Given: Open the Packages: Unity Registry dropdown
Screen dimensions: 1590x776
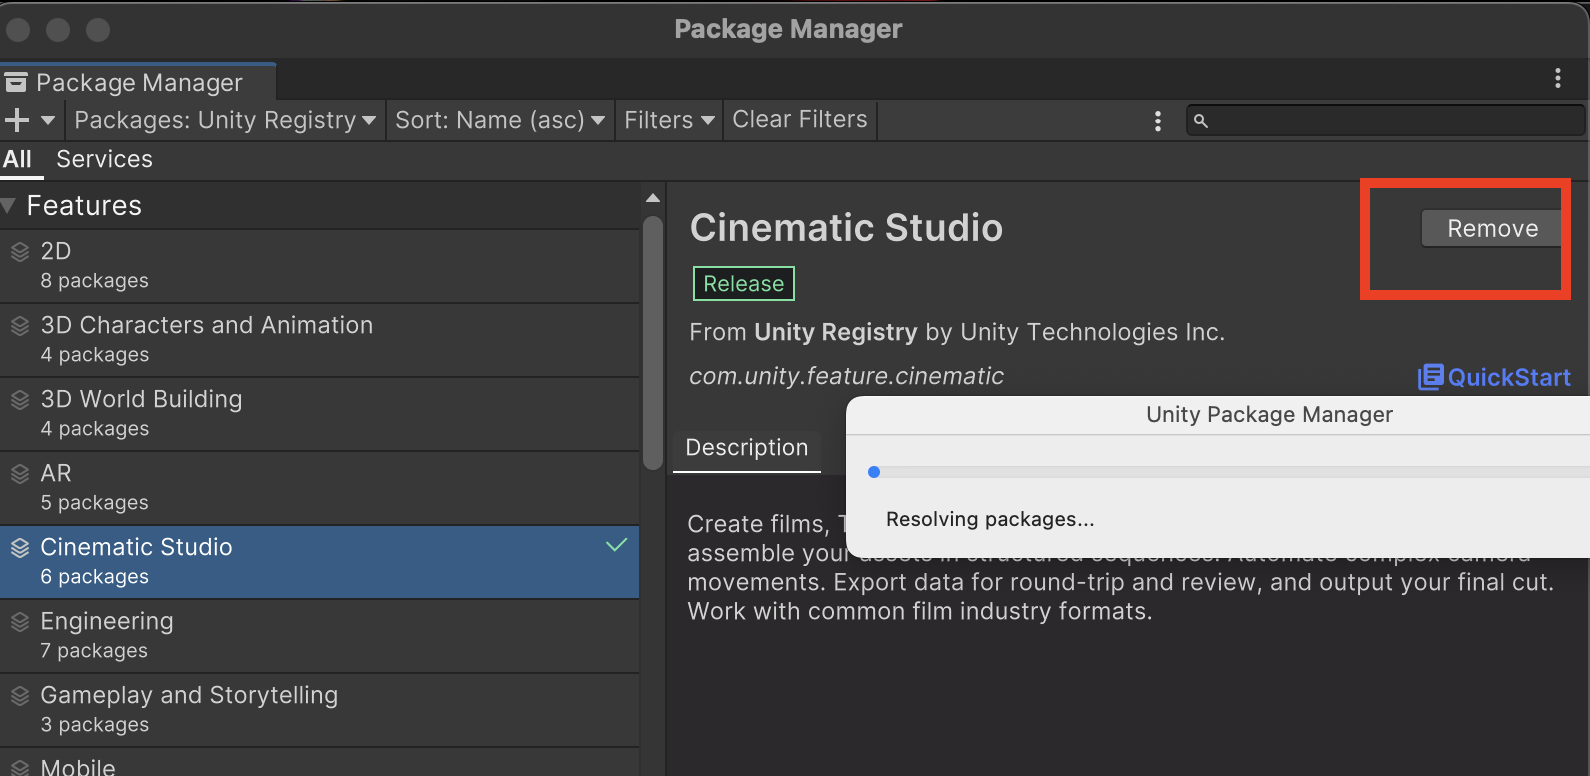Looking at the screenshot, I should [225, 121].
